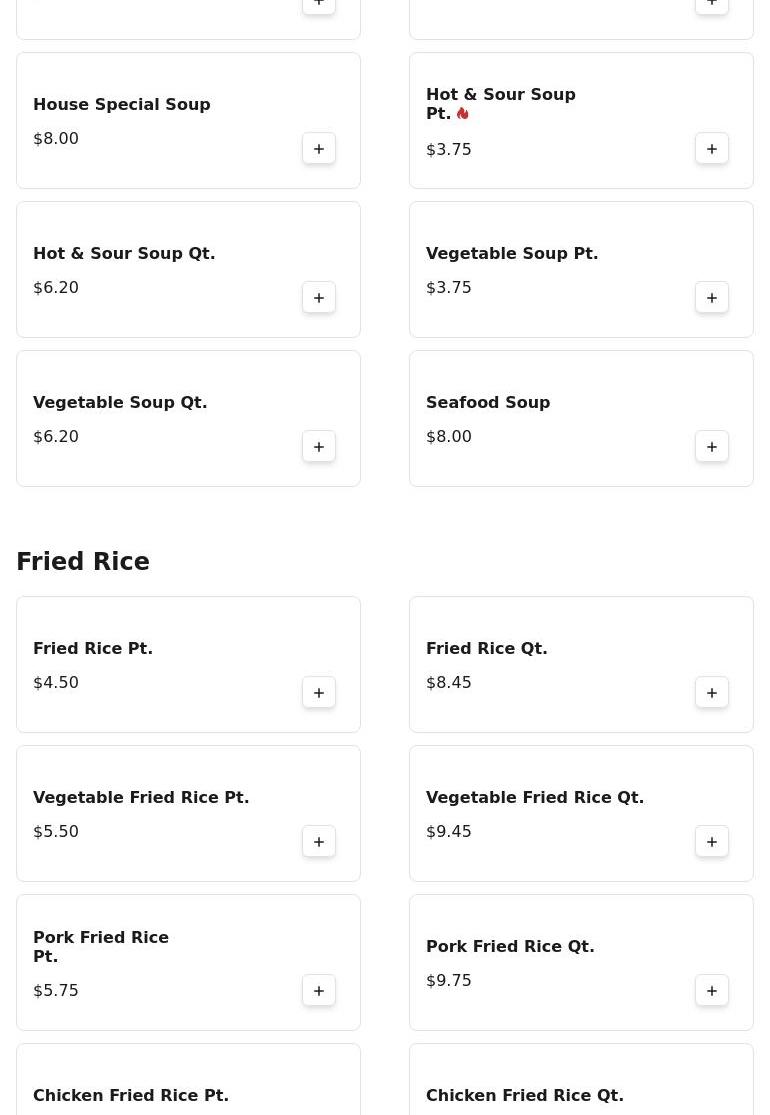The height and width of the screenshot is (1115, 770).
Task: Add Fried Rice Pt. to cart
Action: 319,693
